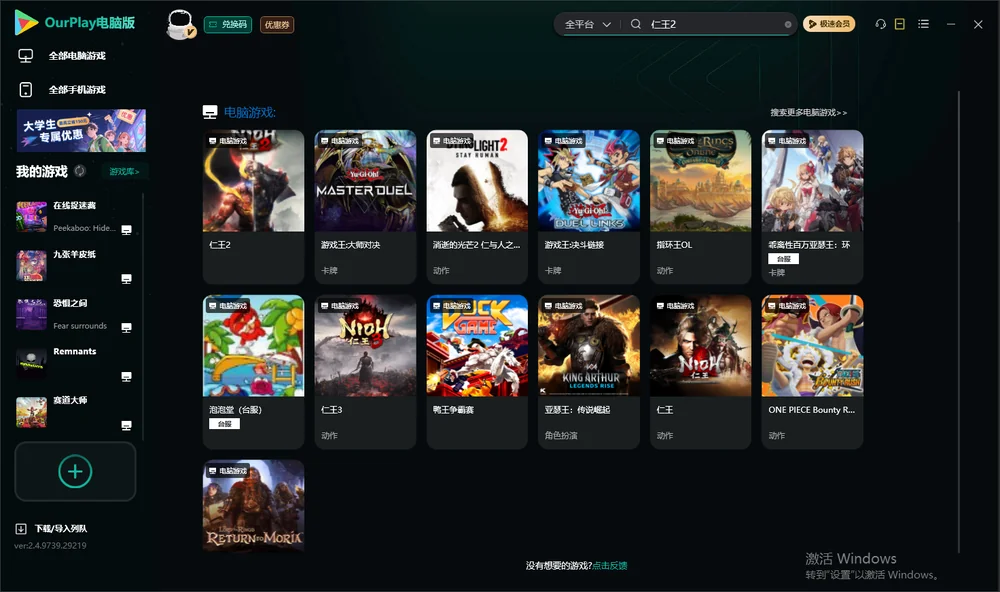Screen dimensions: 1000x592
Task: Open 游戏库 library link
Action: point(124,171)
